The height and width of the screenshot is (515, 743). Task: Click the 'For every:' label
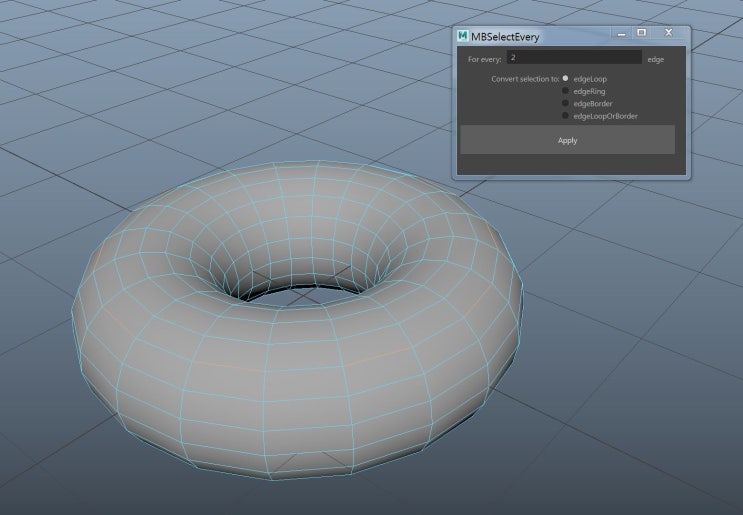click(484, 59)
